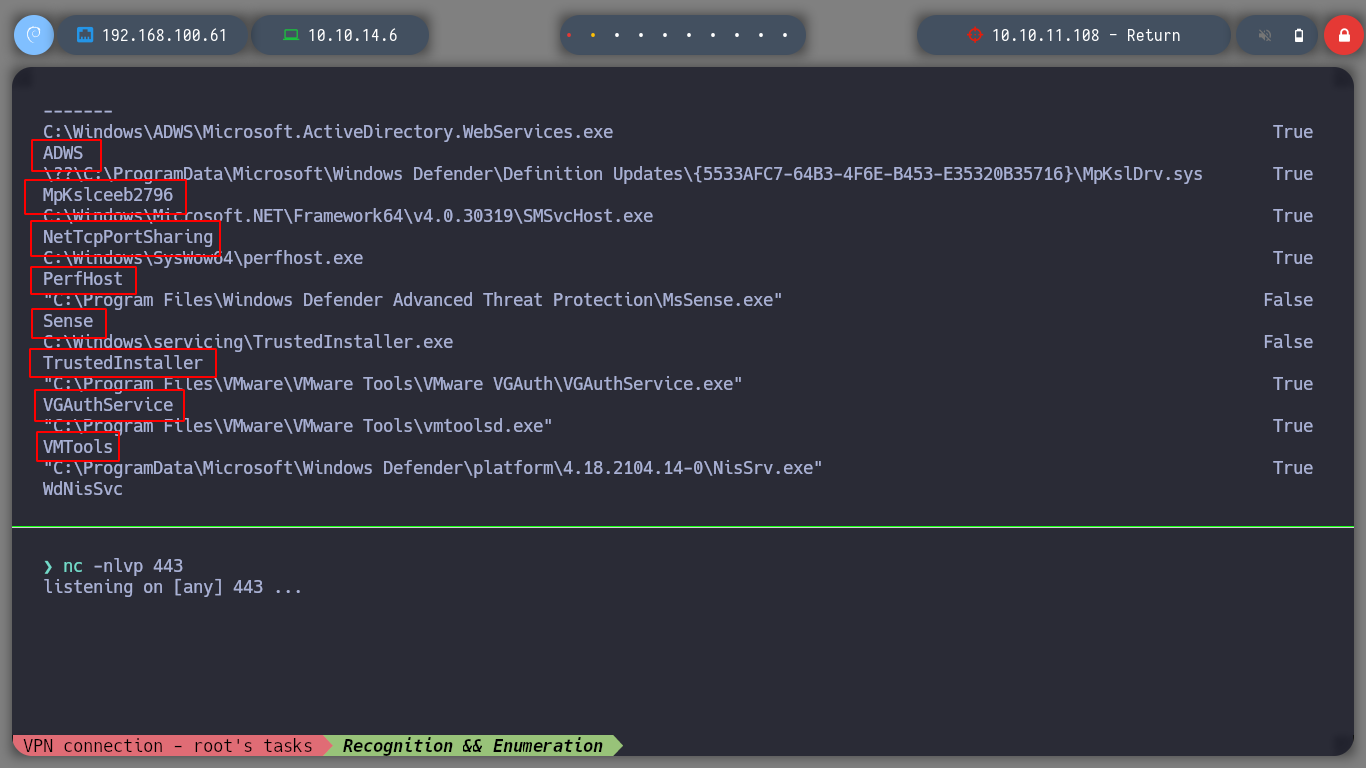Click the TrustedInstaller service name
Image resolution: width=1366 pixels, height=768 pixels.
[123, 363]
